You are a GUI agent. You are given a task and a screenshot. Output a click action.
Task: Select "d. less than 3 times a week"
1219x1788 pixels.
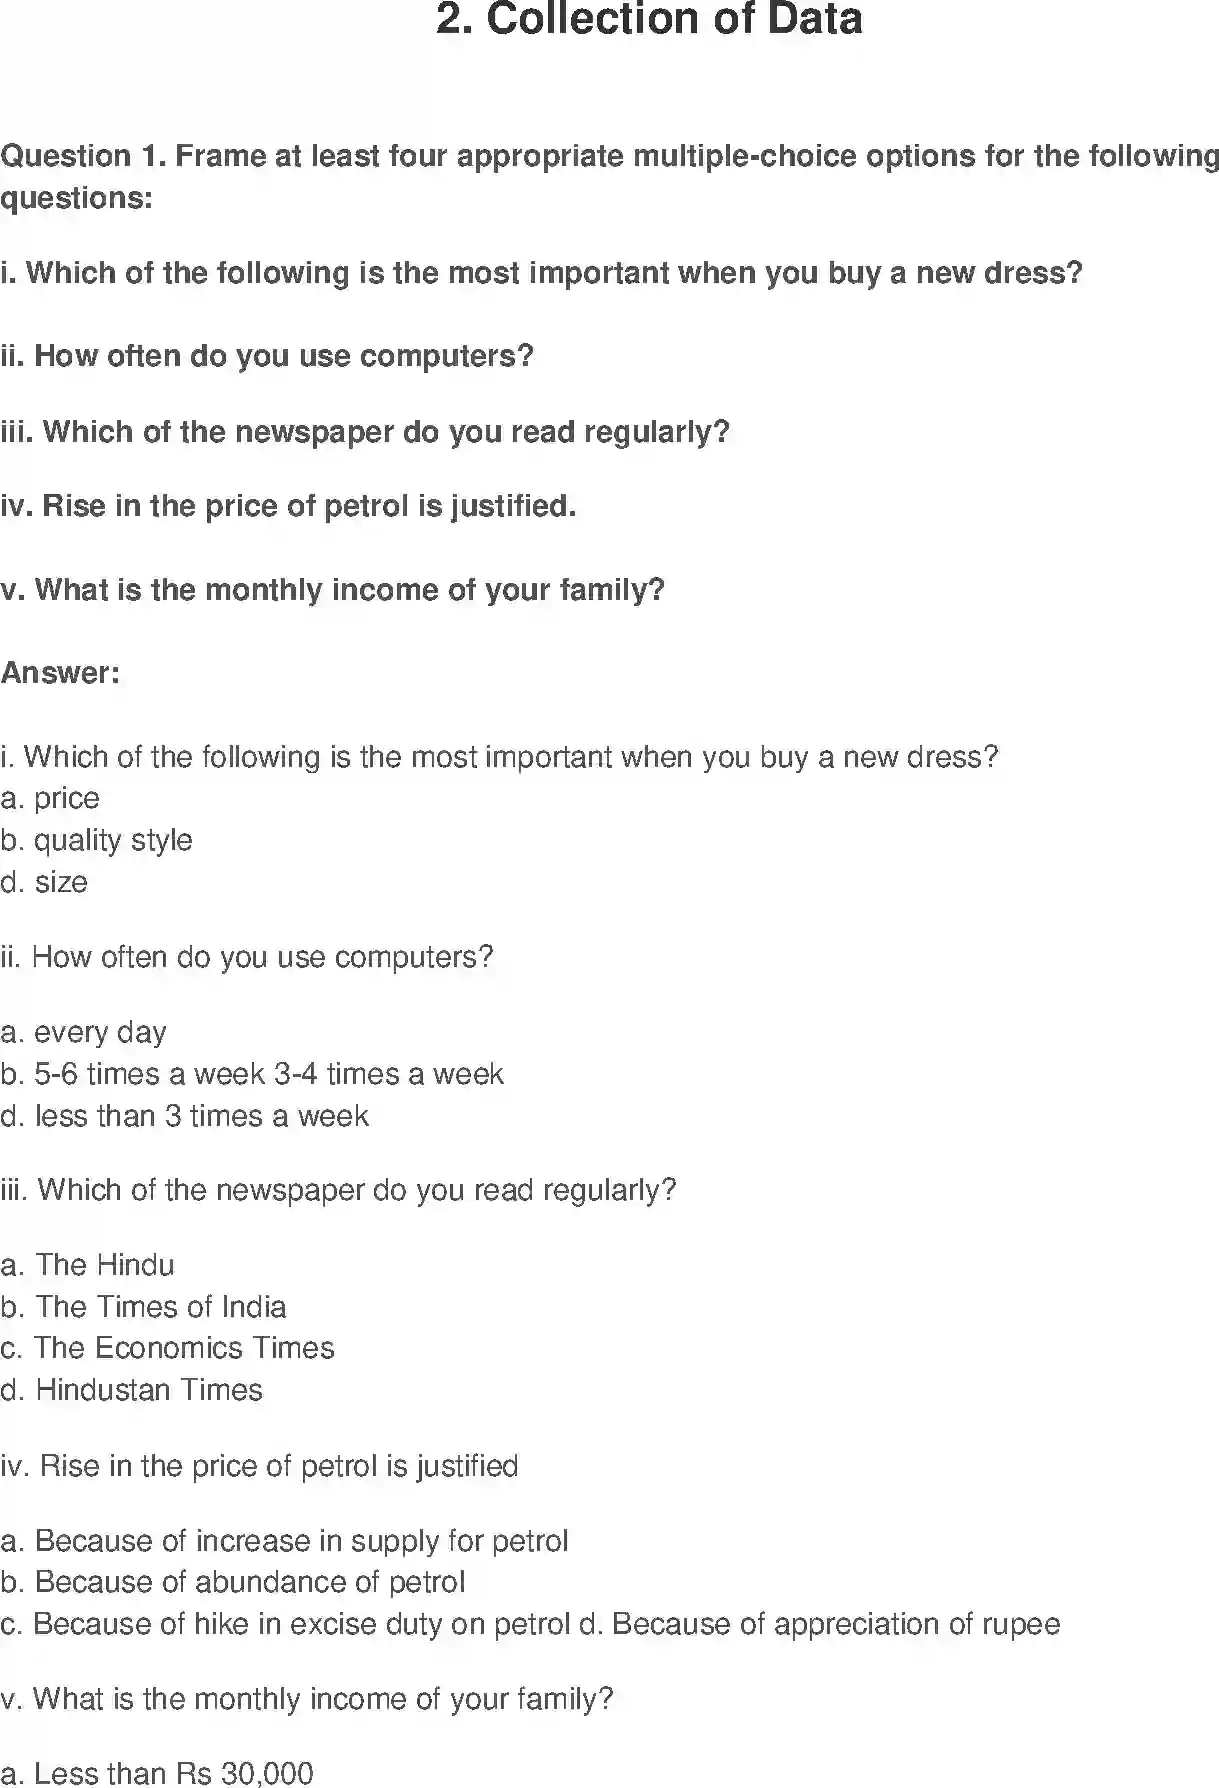point(185,1116)
